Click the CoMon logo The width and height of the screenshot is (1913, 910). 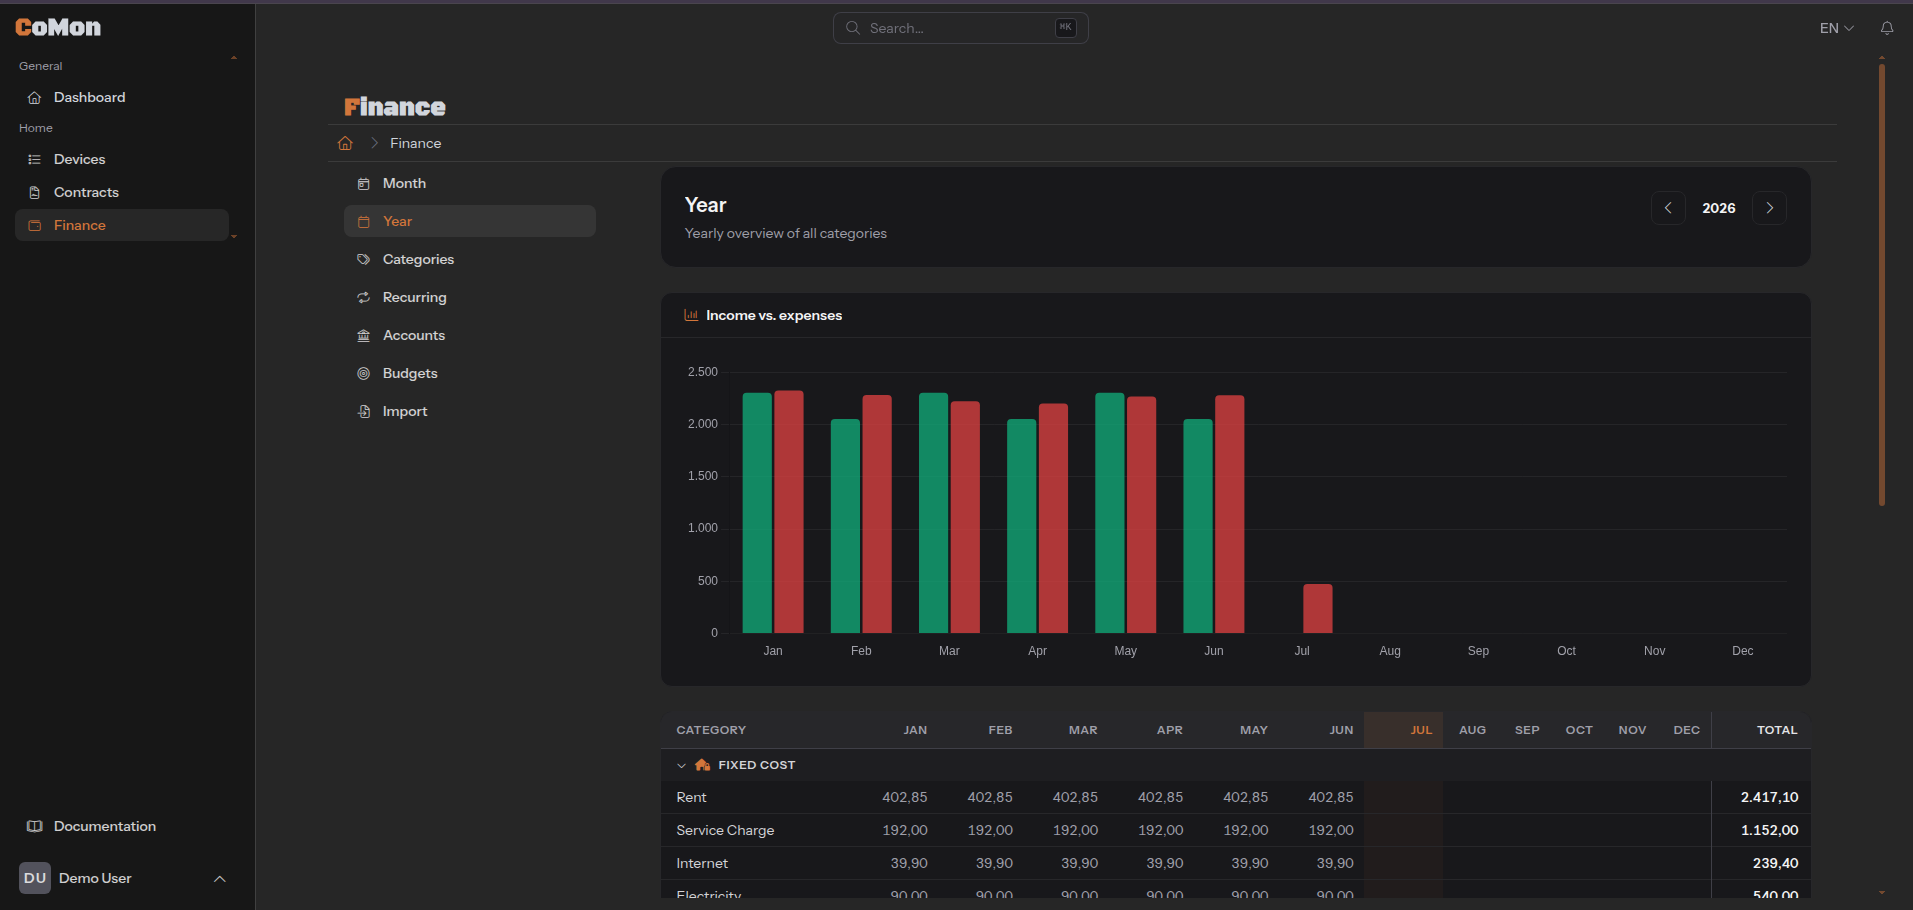click(x=58, y=27)
